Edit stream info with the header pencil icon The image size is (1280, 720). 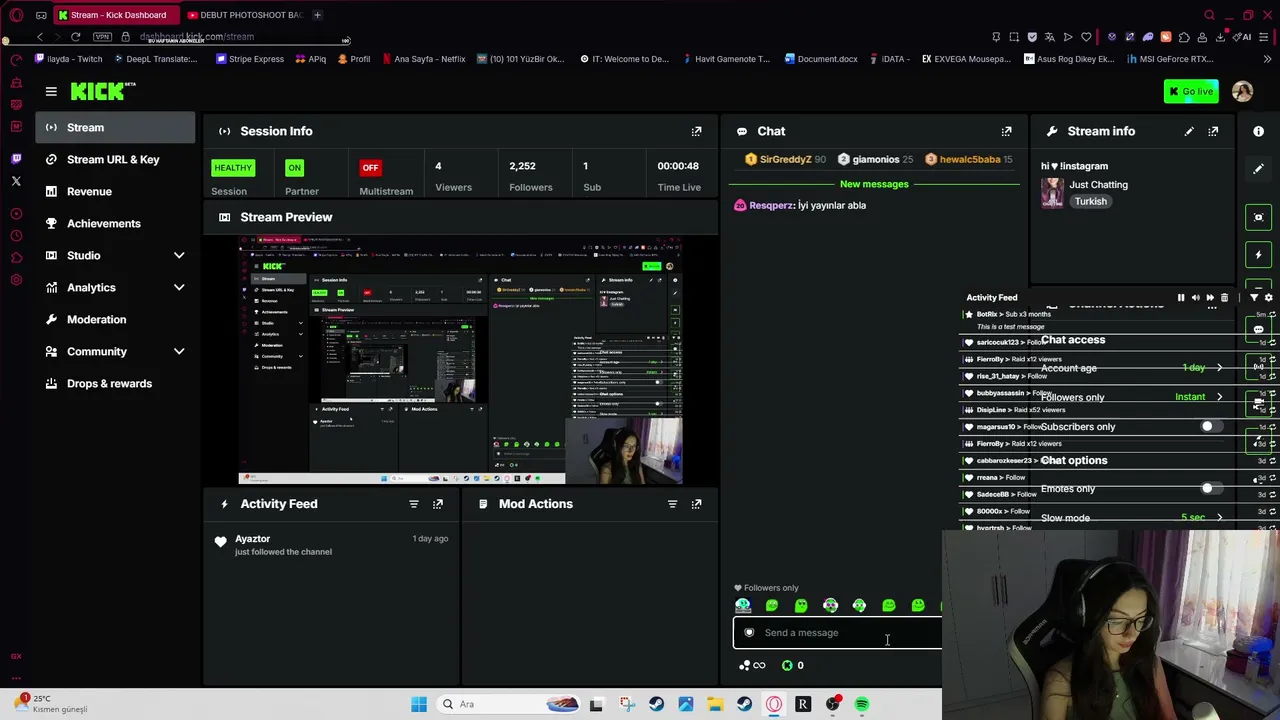[x=1189, y=131]
